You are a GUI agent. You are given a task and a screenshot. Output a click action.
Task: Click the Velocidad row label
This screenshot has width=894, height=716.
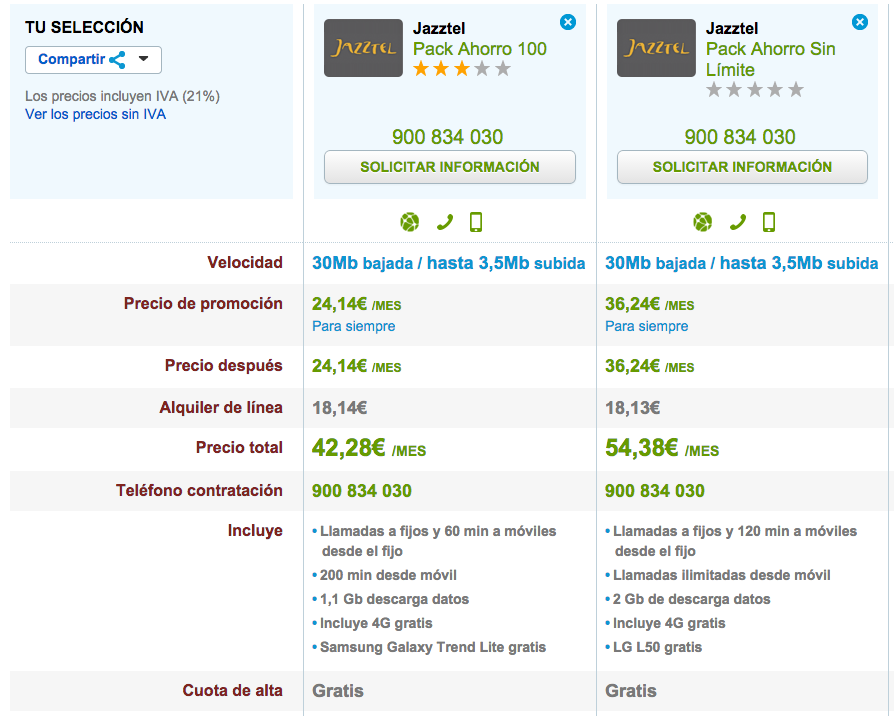pos(245,262)
